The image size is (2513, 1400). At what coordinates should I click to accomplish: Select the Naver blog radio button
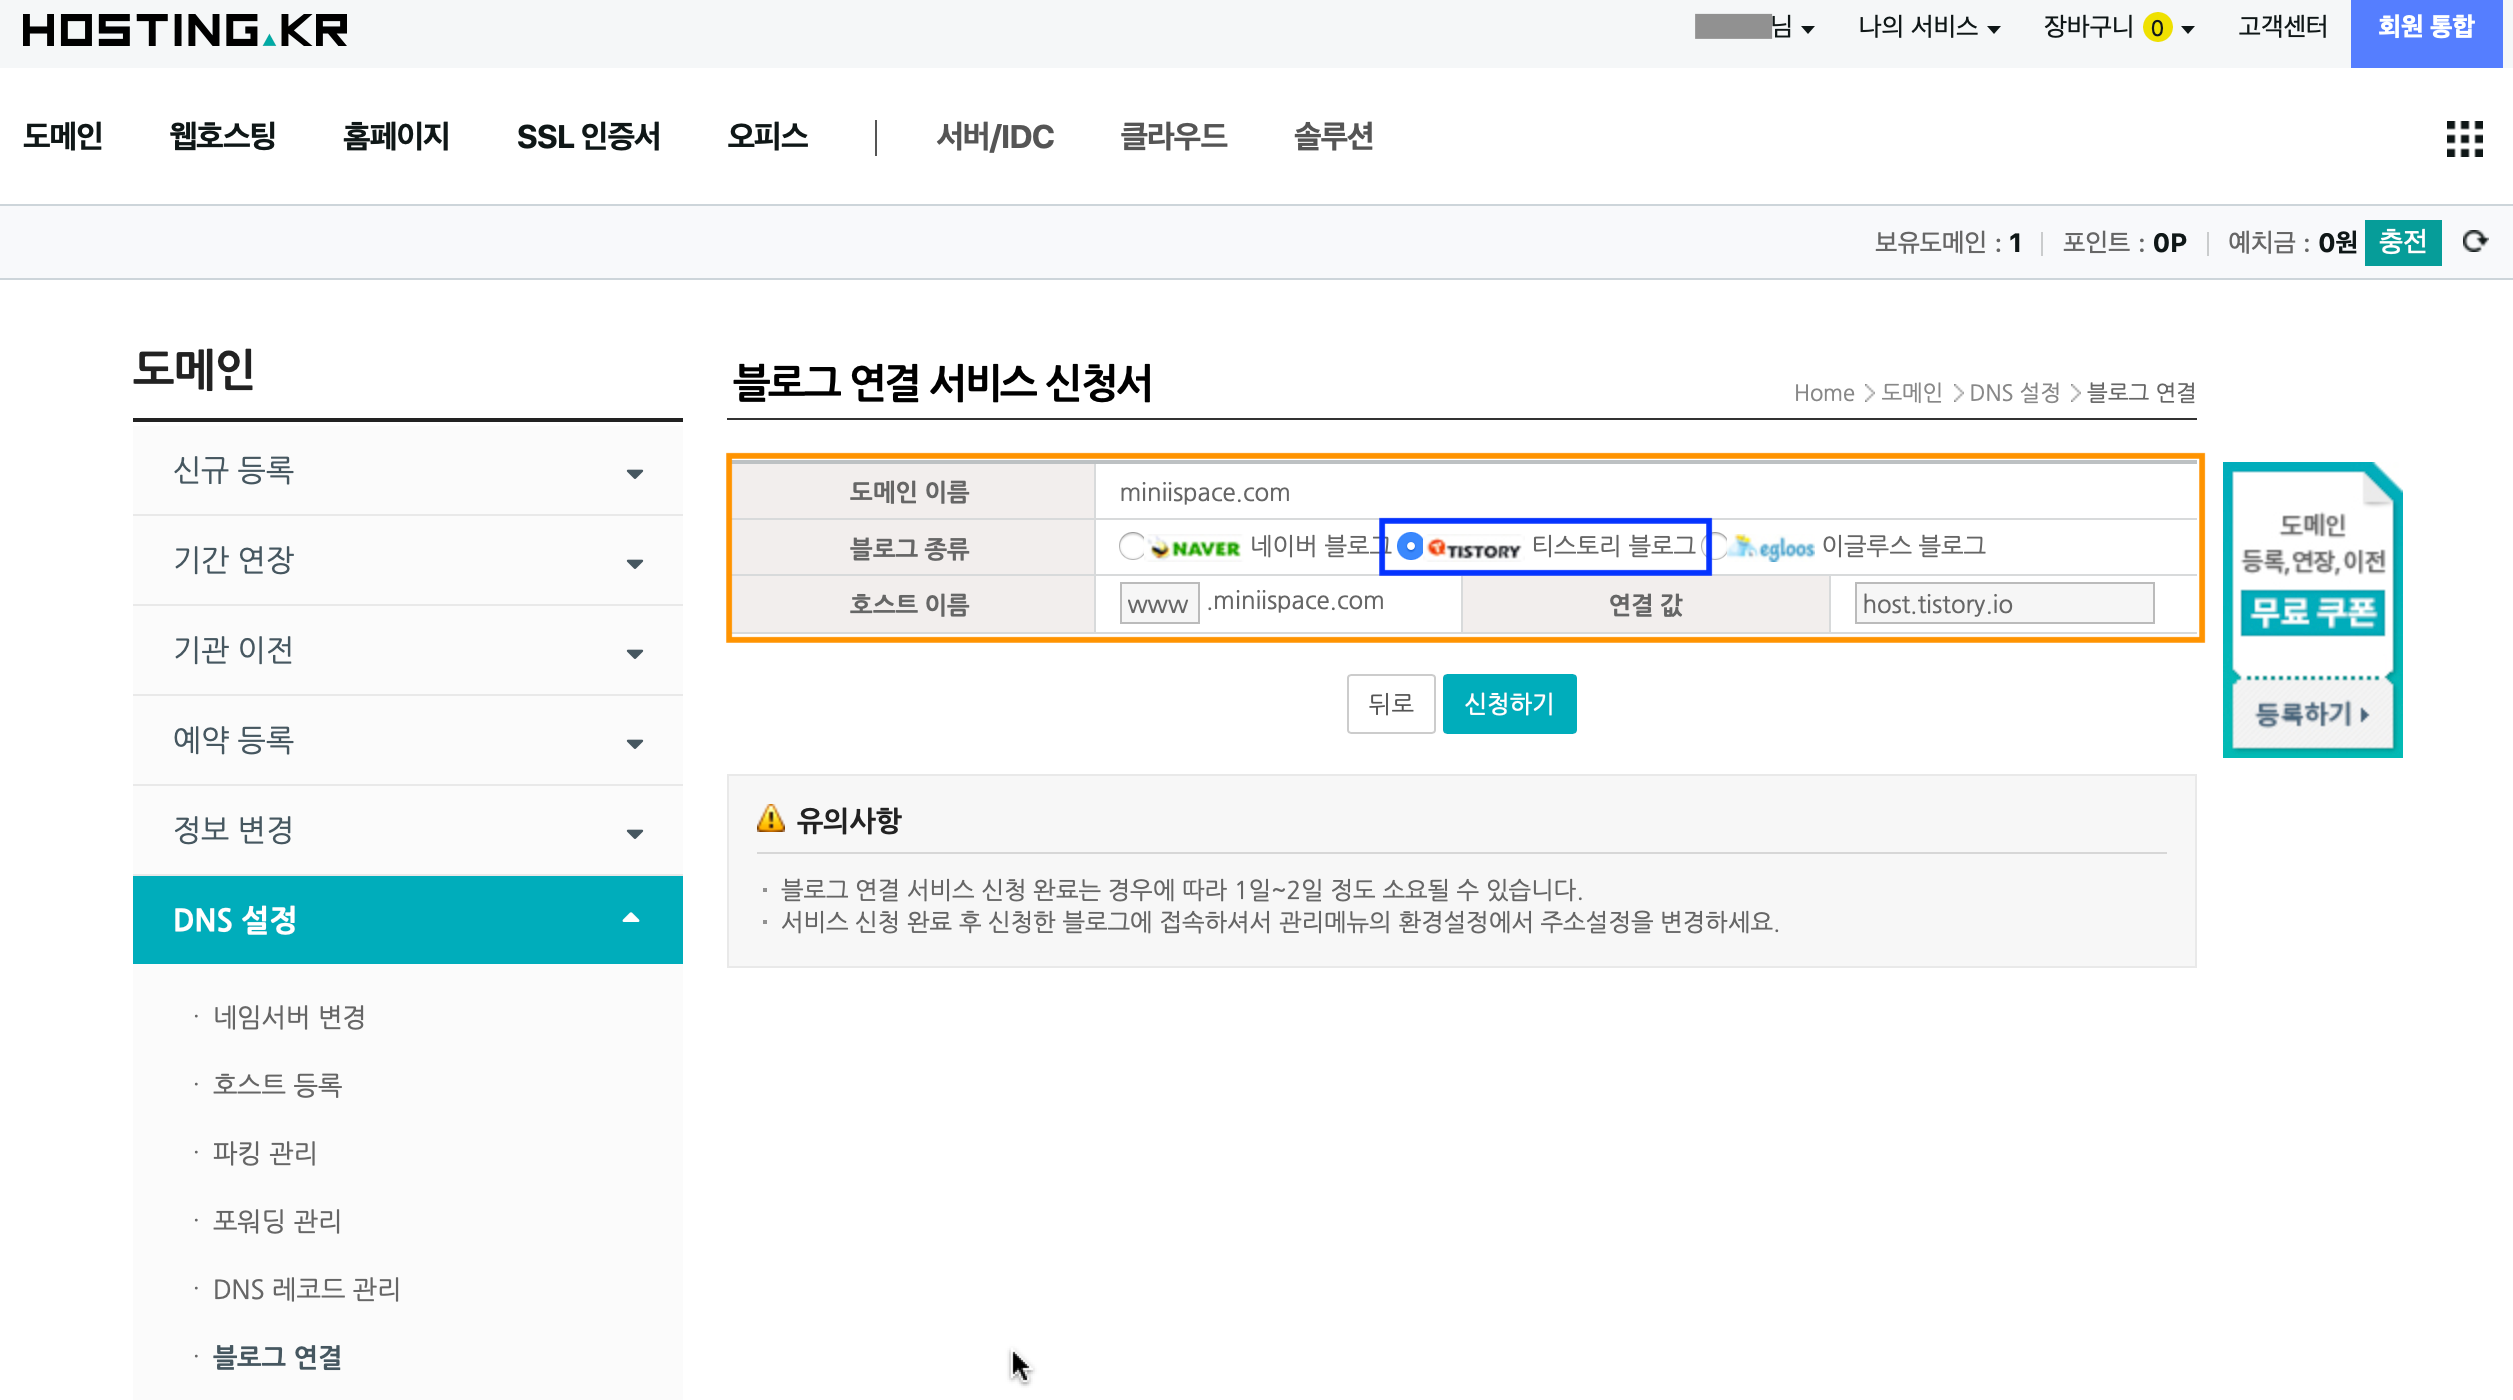(1132, 546)
